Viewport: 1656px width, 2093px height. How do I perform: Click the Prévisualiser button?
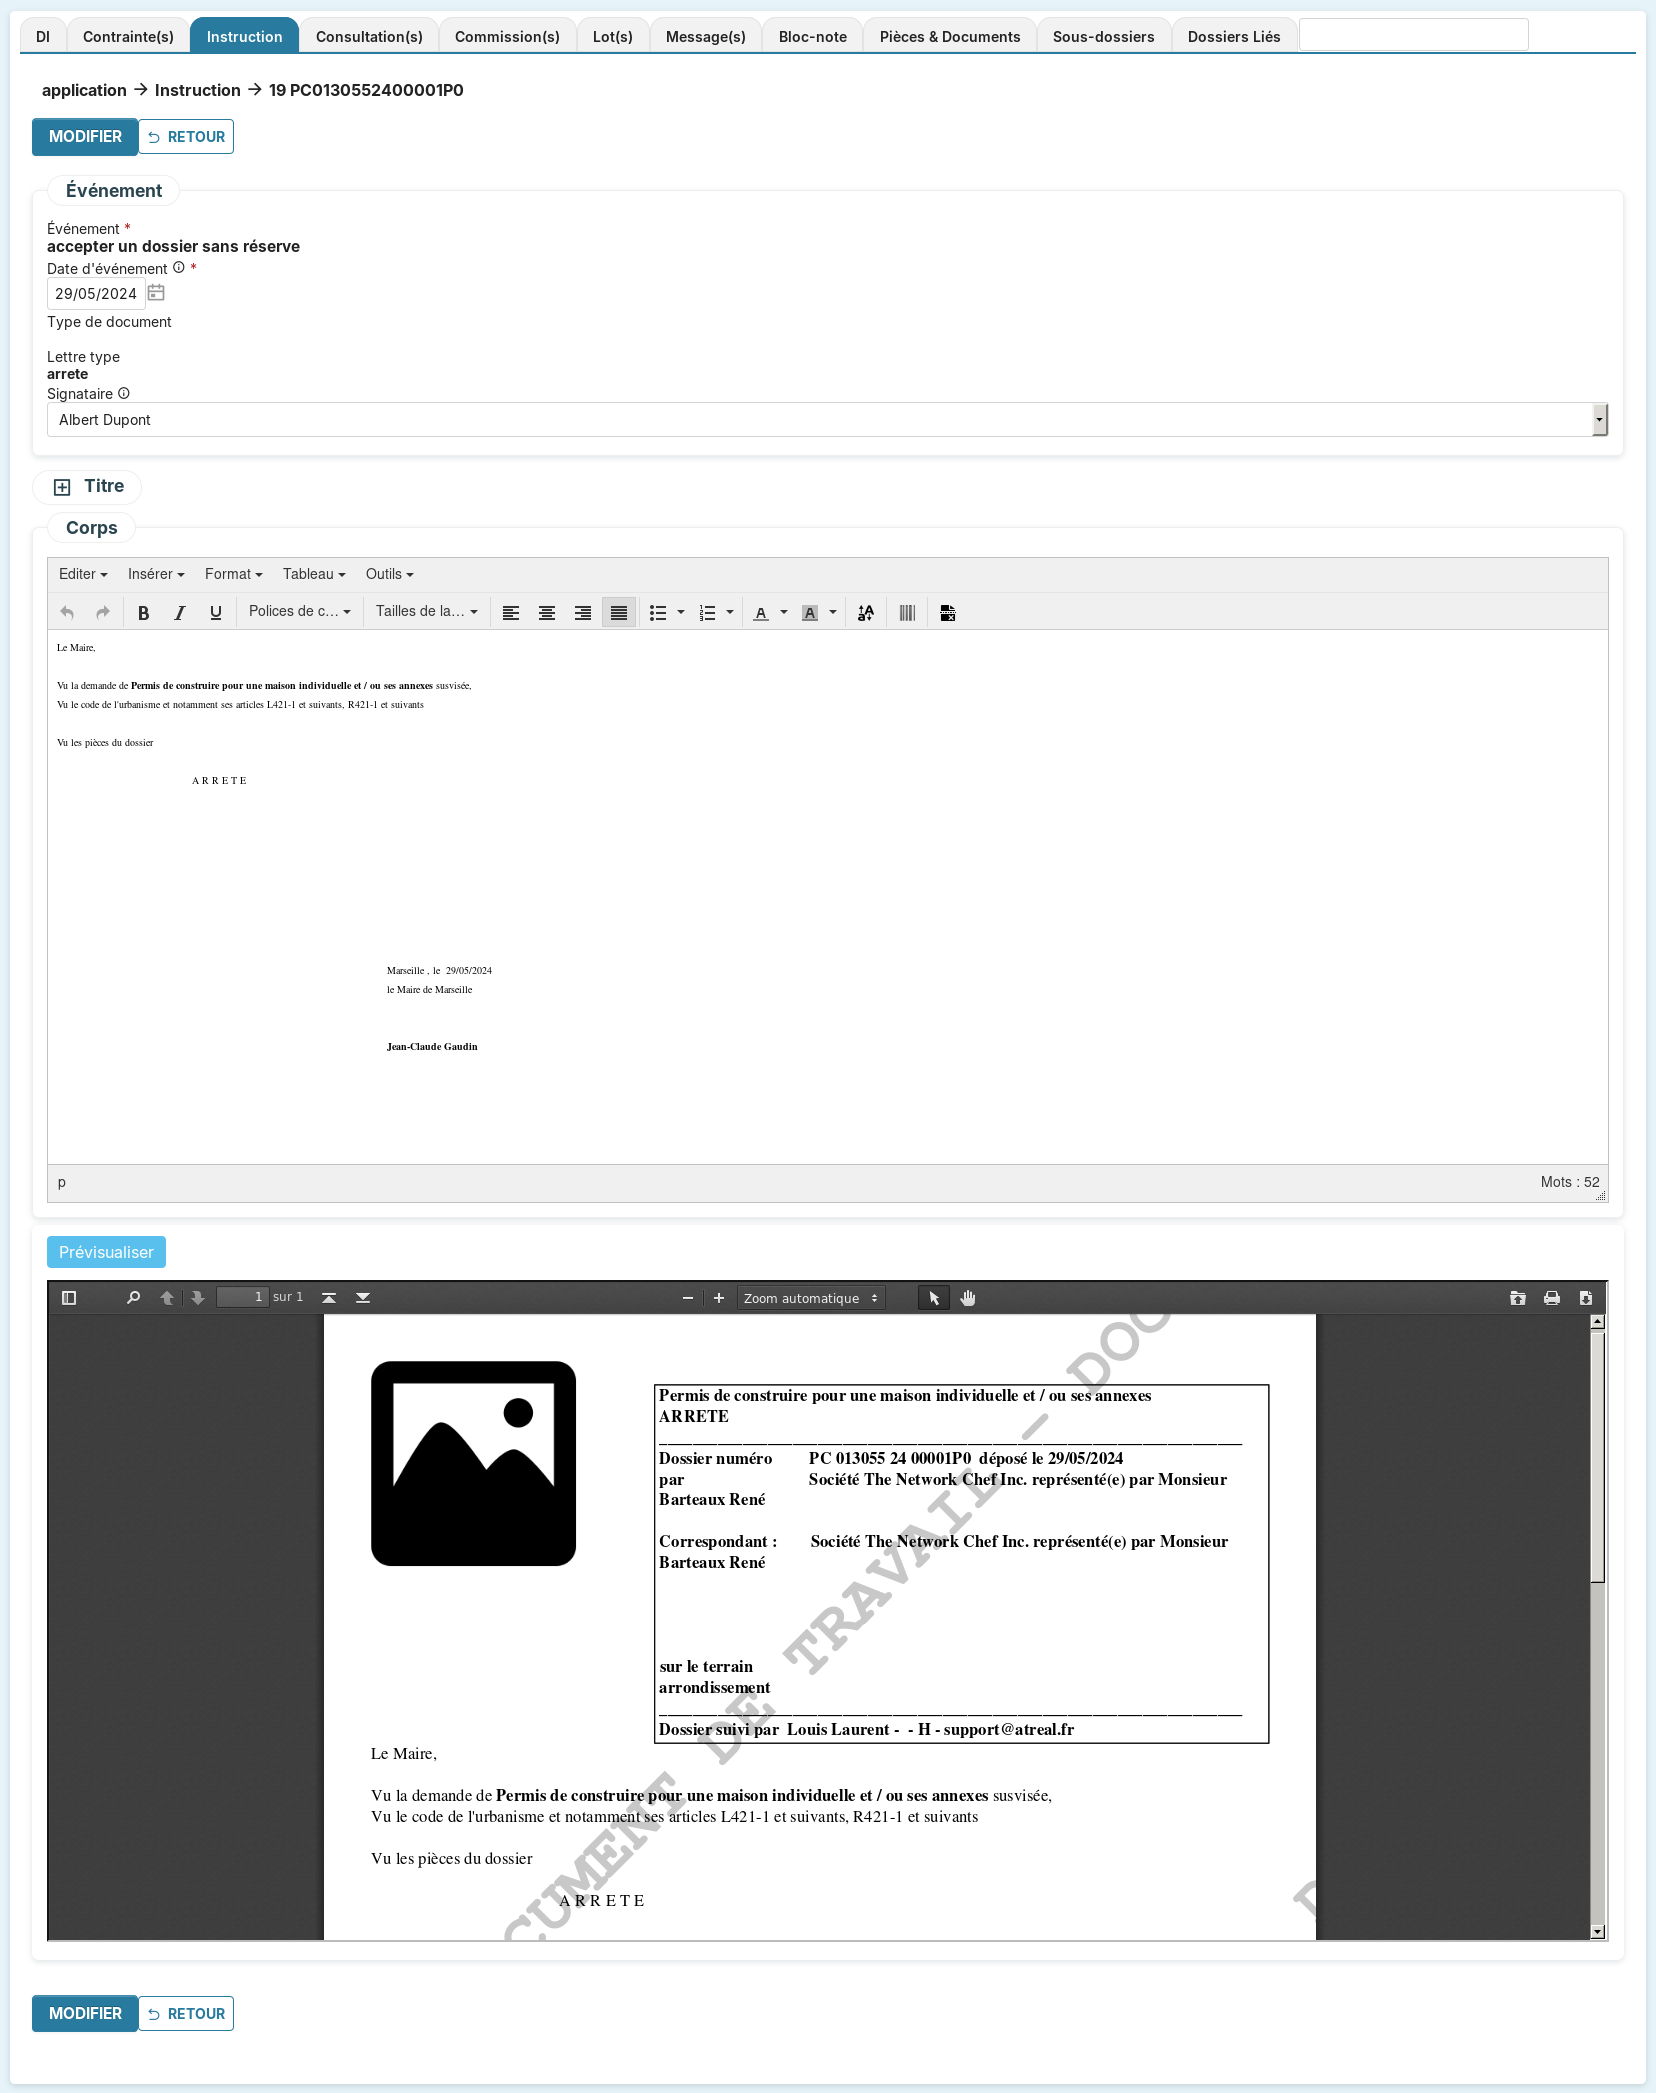(106, 1252)
